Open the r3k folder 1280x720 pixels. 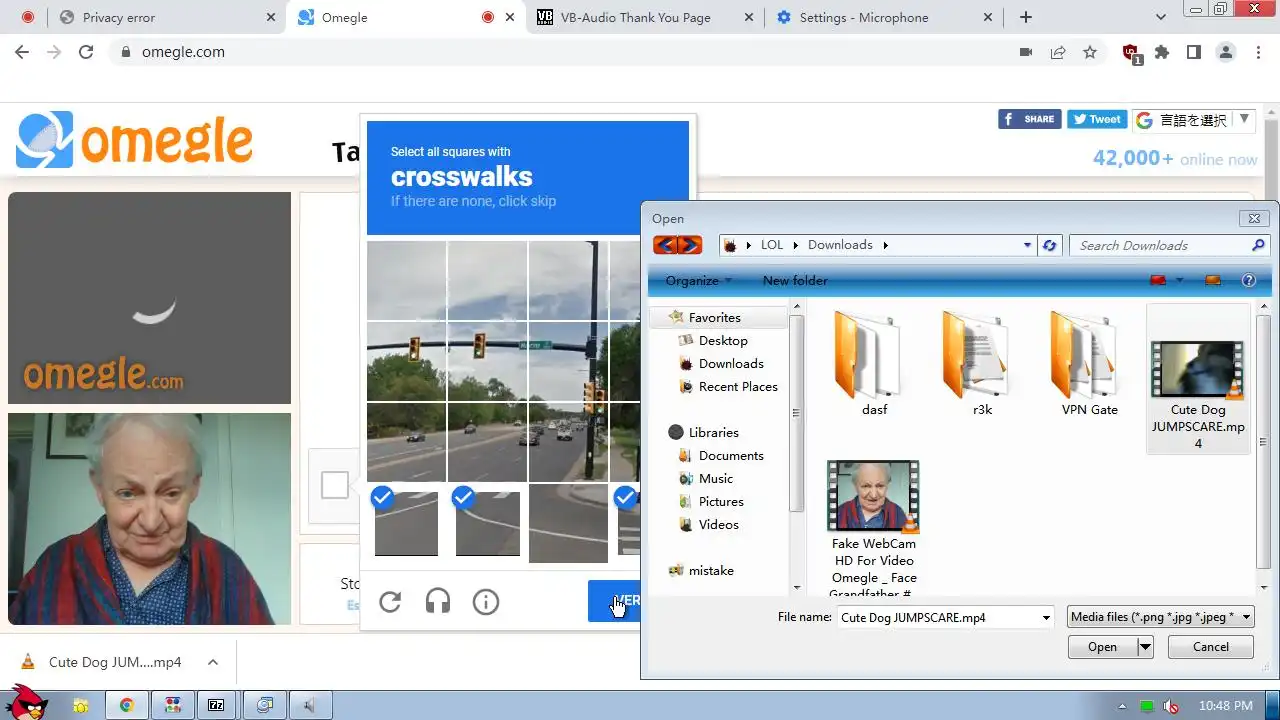click(x=982, y=364)
